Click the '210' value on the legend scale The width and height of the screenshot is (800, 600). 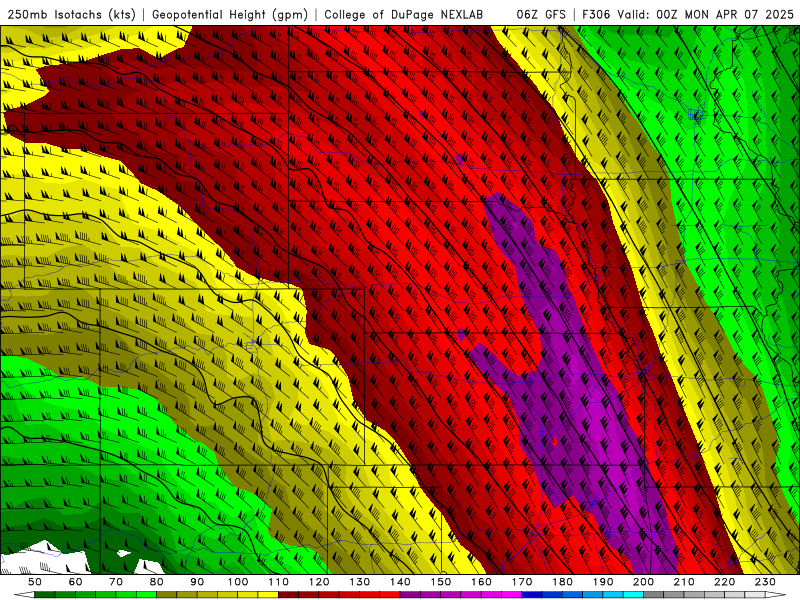684,582
